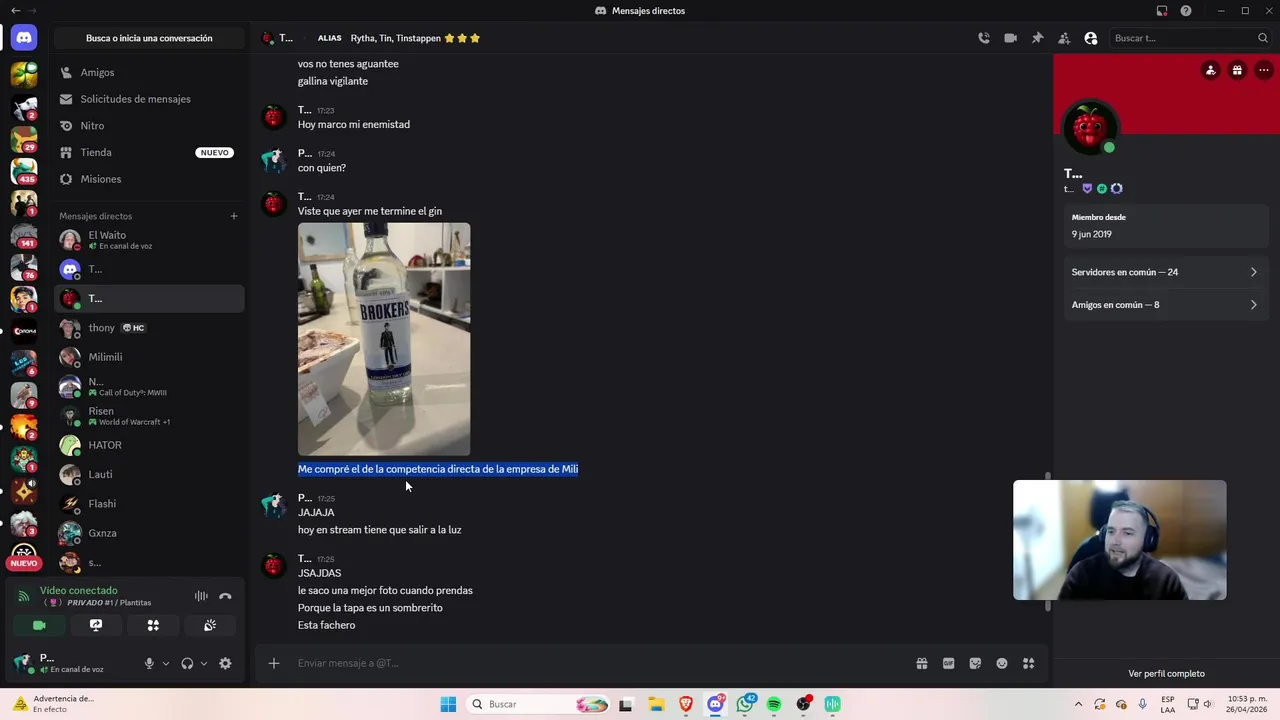Hide the user profile side panel
1280x720 pixels.
[1091, 38]
